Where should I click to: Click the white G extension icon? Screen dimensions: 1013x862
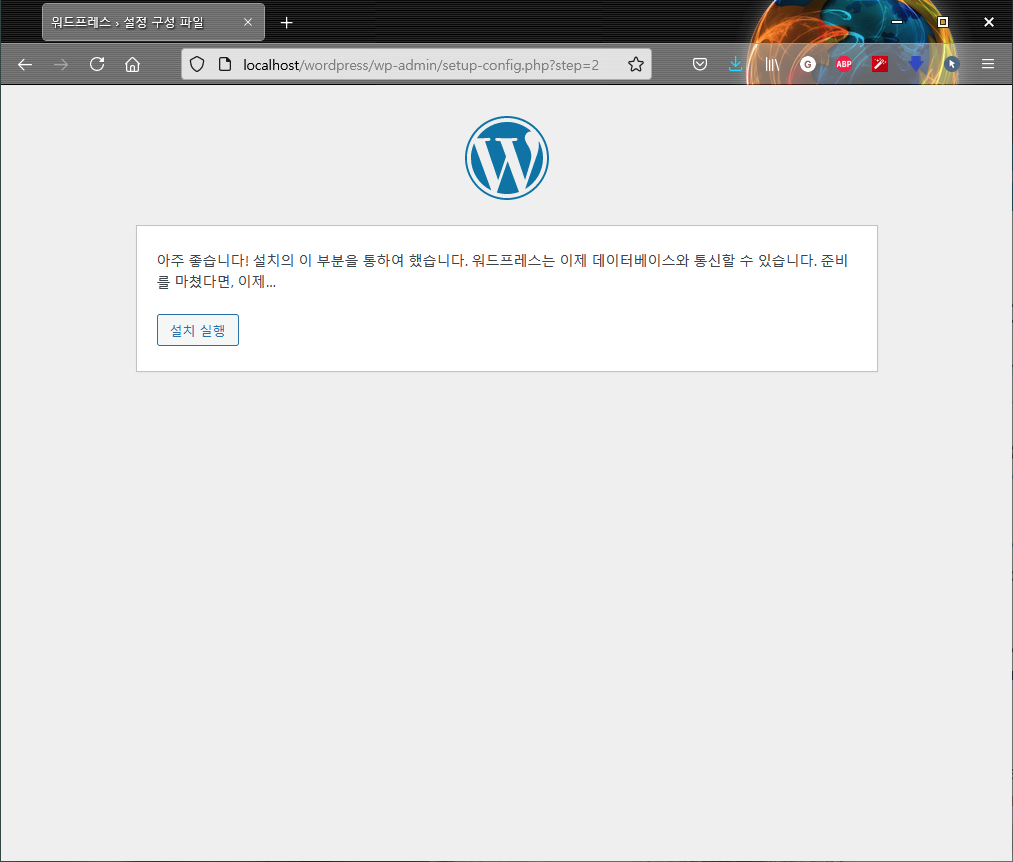tap(808, 65)
